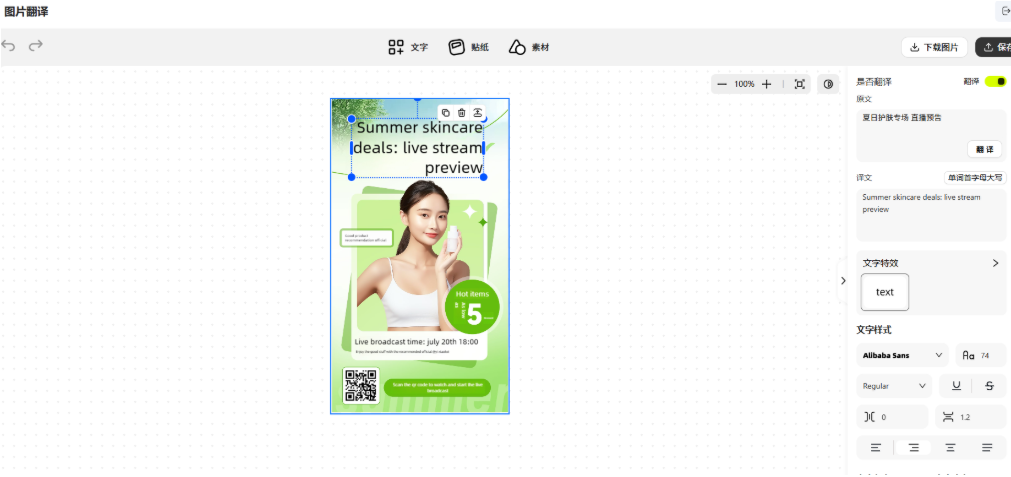This screenshot has width=1011, height=477.
Task: Toggle the 翻译 translation switch
Action: [x=995, y=81]
